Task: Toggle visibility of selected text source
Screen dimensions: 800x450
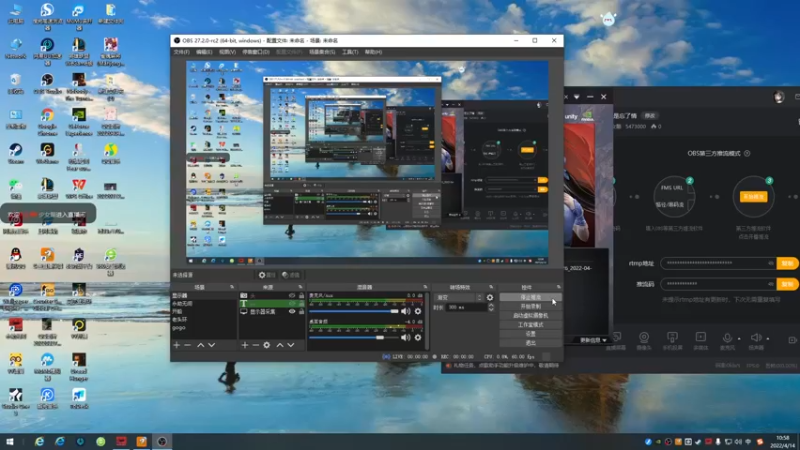Action: click(292, 304)
